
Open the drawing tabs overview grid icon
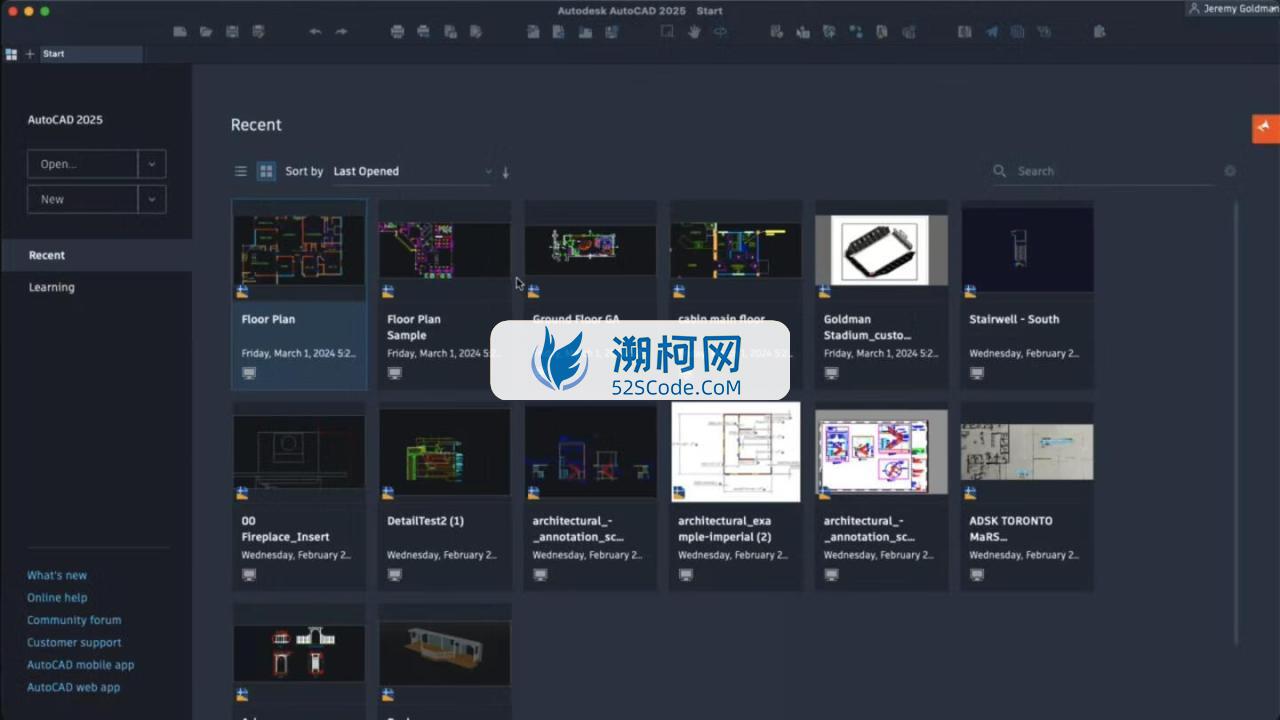(x=11, y=54)
